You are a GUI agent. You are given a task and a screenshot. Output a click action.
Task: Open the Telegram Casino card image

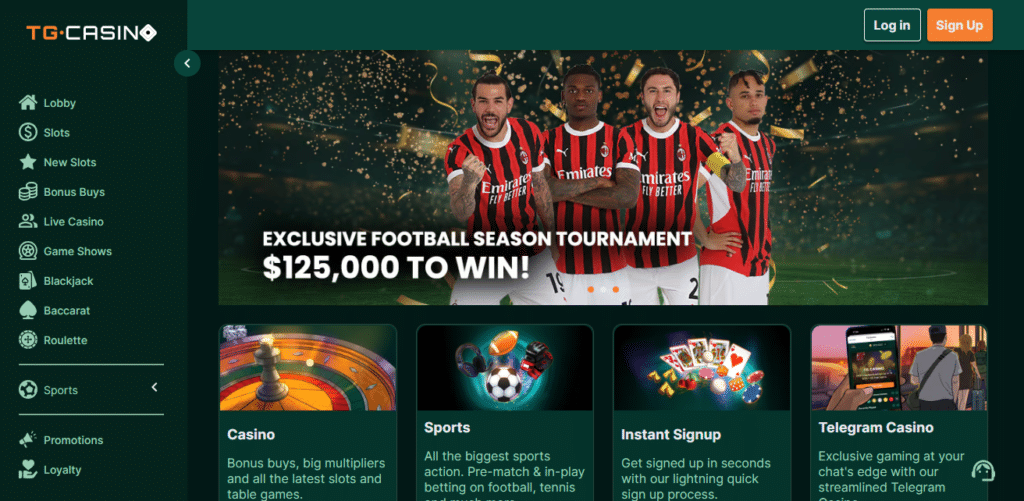899,368
